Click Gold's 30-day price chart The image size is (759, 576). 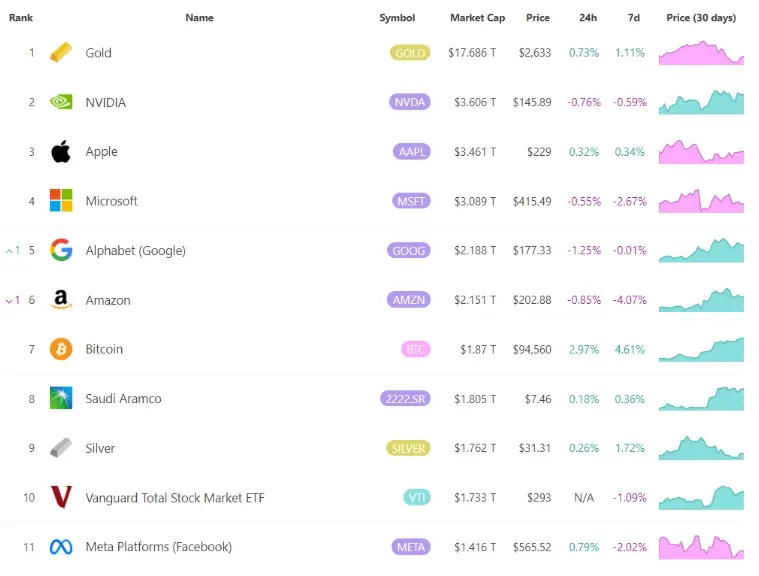point(701,53)
